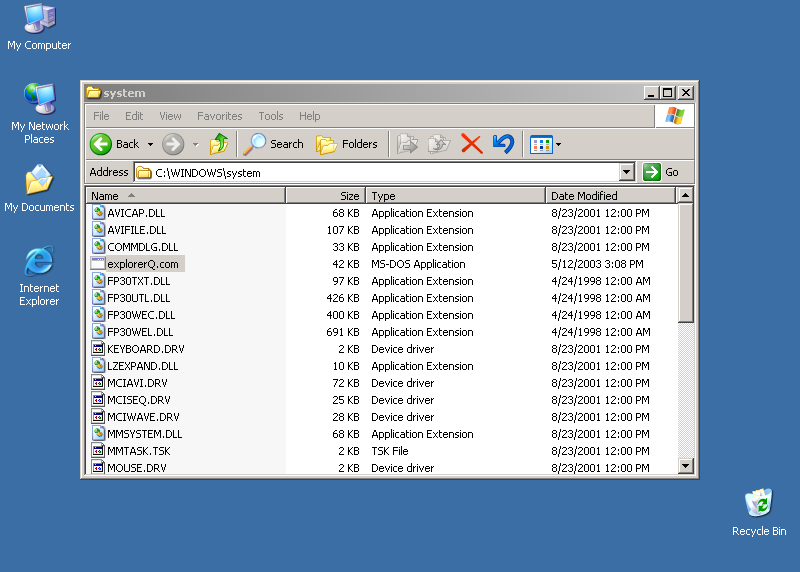Viewport: 800px width, 572px height.
Task: Open the Edit menu
Action: click(x=134, y=116)
